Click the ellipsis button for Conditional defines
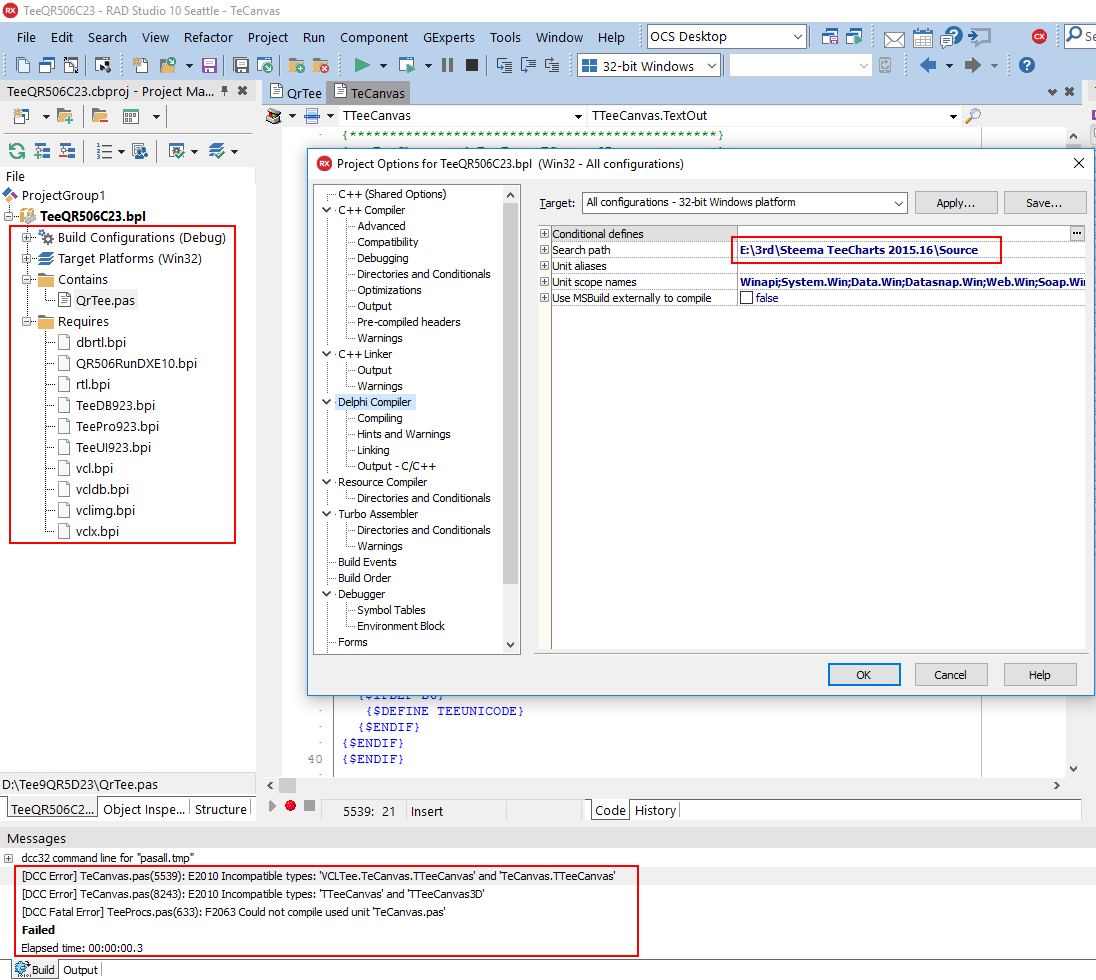1096x980 pixels. tap(1076, 233)
